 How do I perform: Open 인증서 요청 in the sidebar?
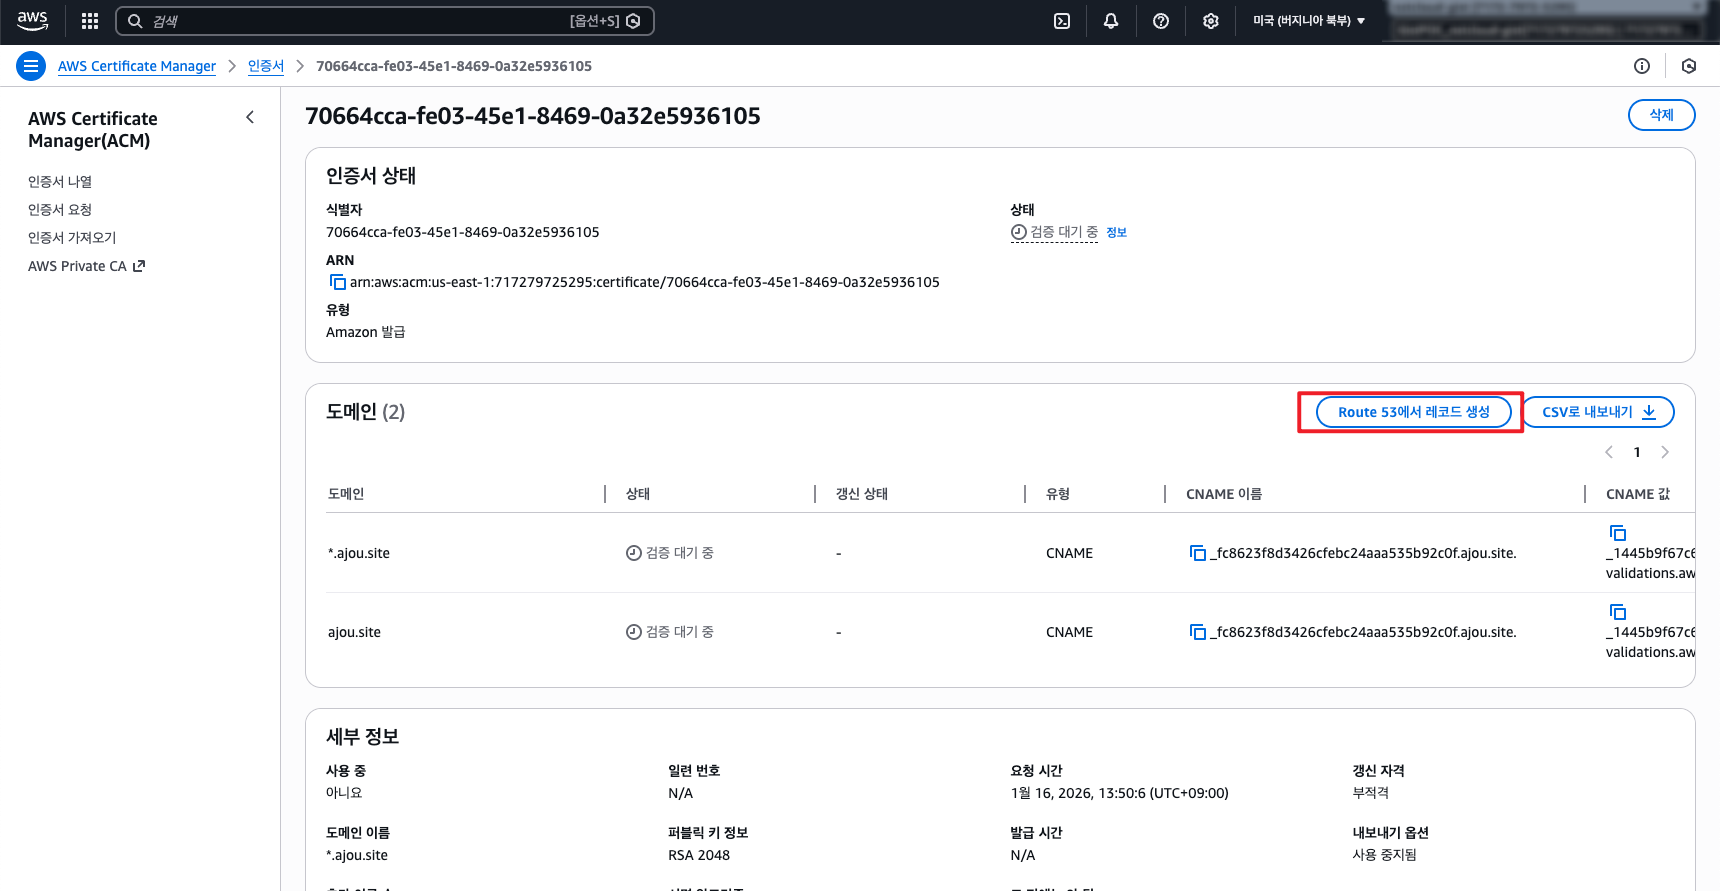pos(60,210)
